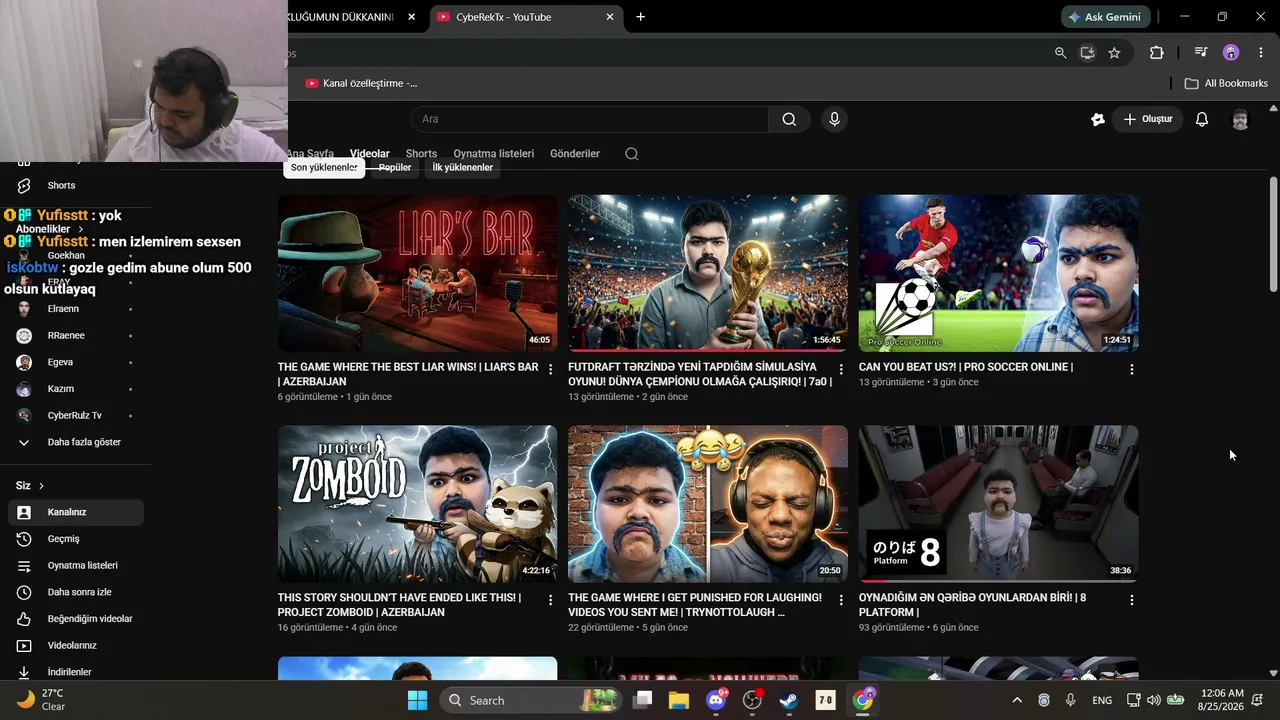The width and height of the screenshot is (1280, 720).
Task: Switch to the Gönderiler tab
Action: click(575, 154)
